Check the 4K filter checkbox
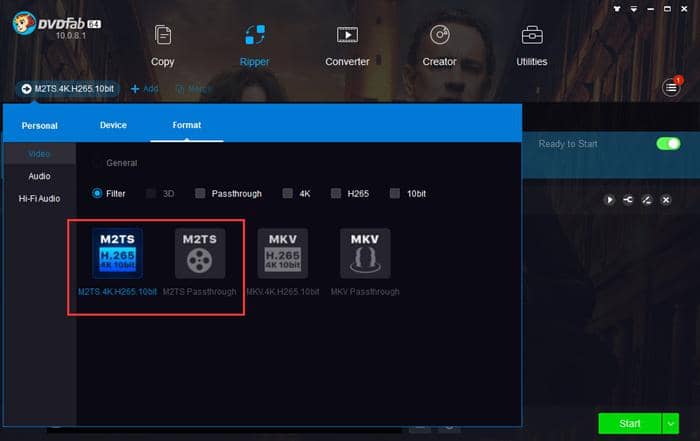 [x=288, y=193]
